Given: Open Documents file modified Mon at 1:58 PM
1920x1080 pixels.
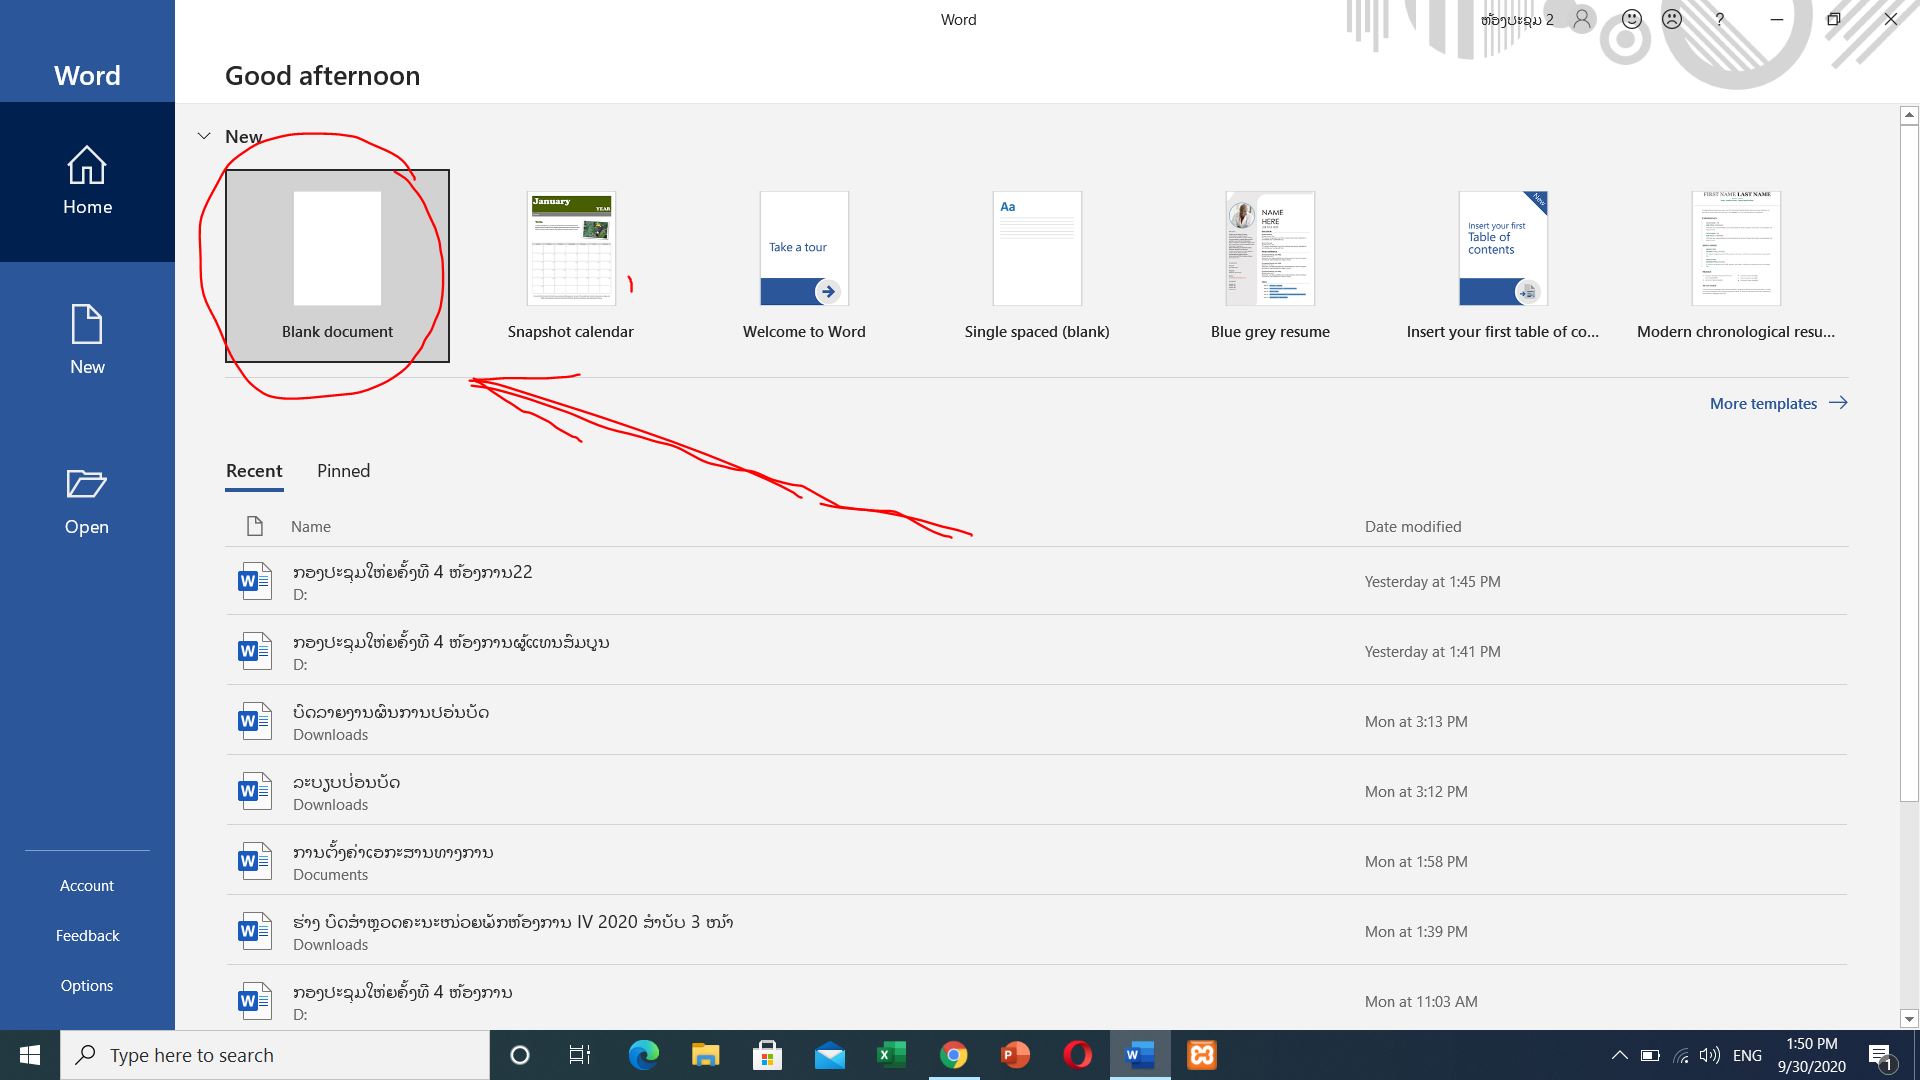Looking at the screenshot, I should (1036, 861).
